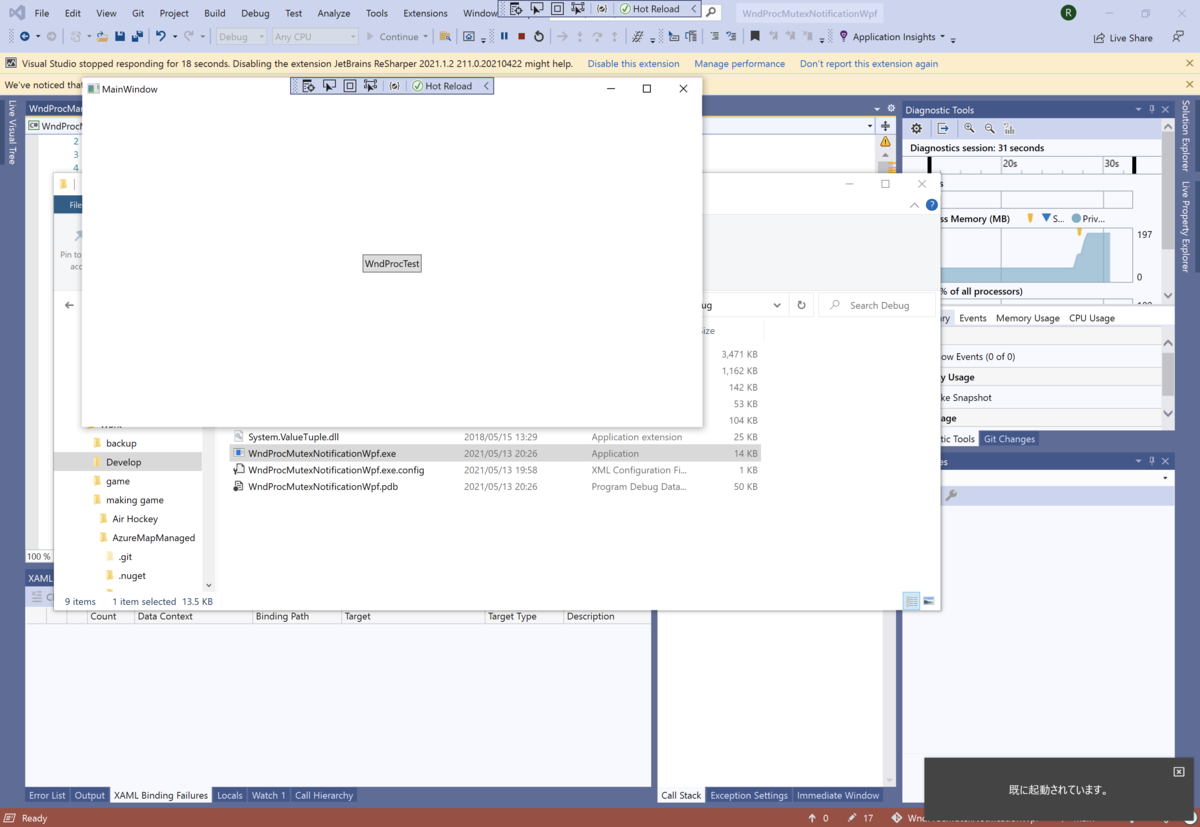
Task: Open the Any CPU platform dropdown
Action: coord(352,36)
